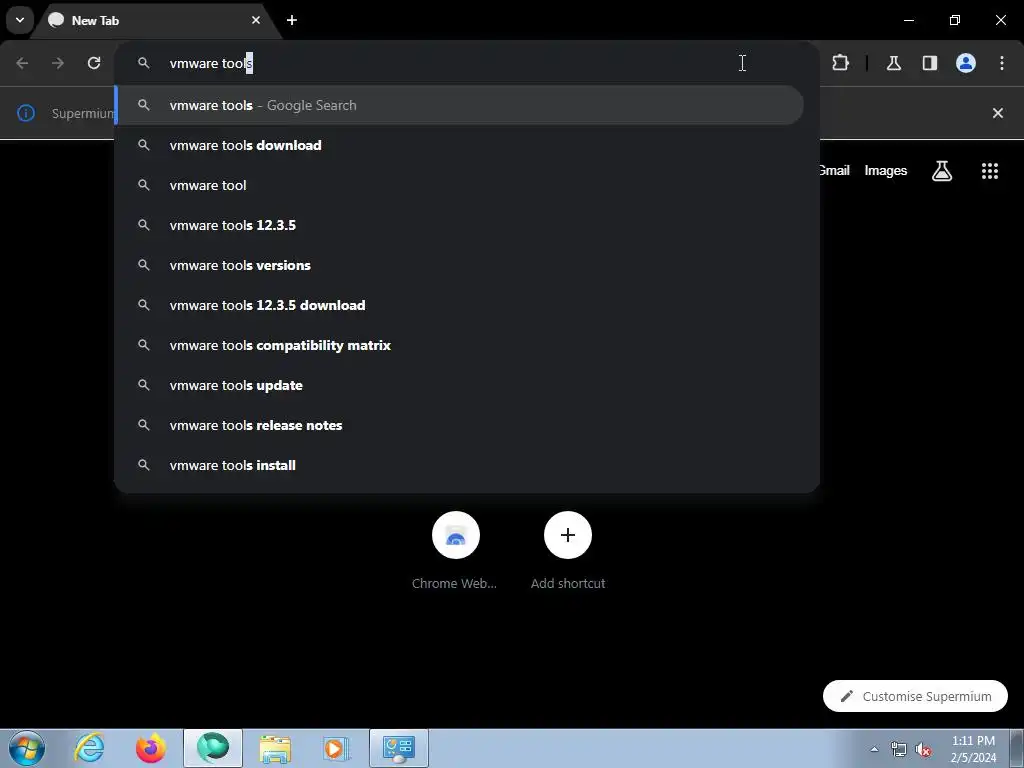
Task: Open the Chrome Web Store shortcut
Action: (x=455, y=551)
